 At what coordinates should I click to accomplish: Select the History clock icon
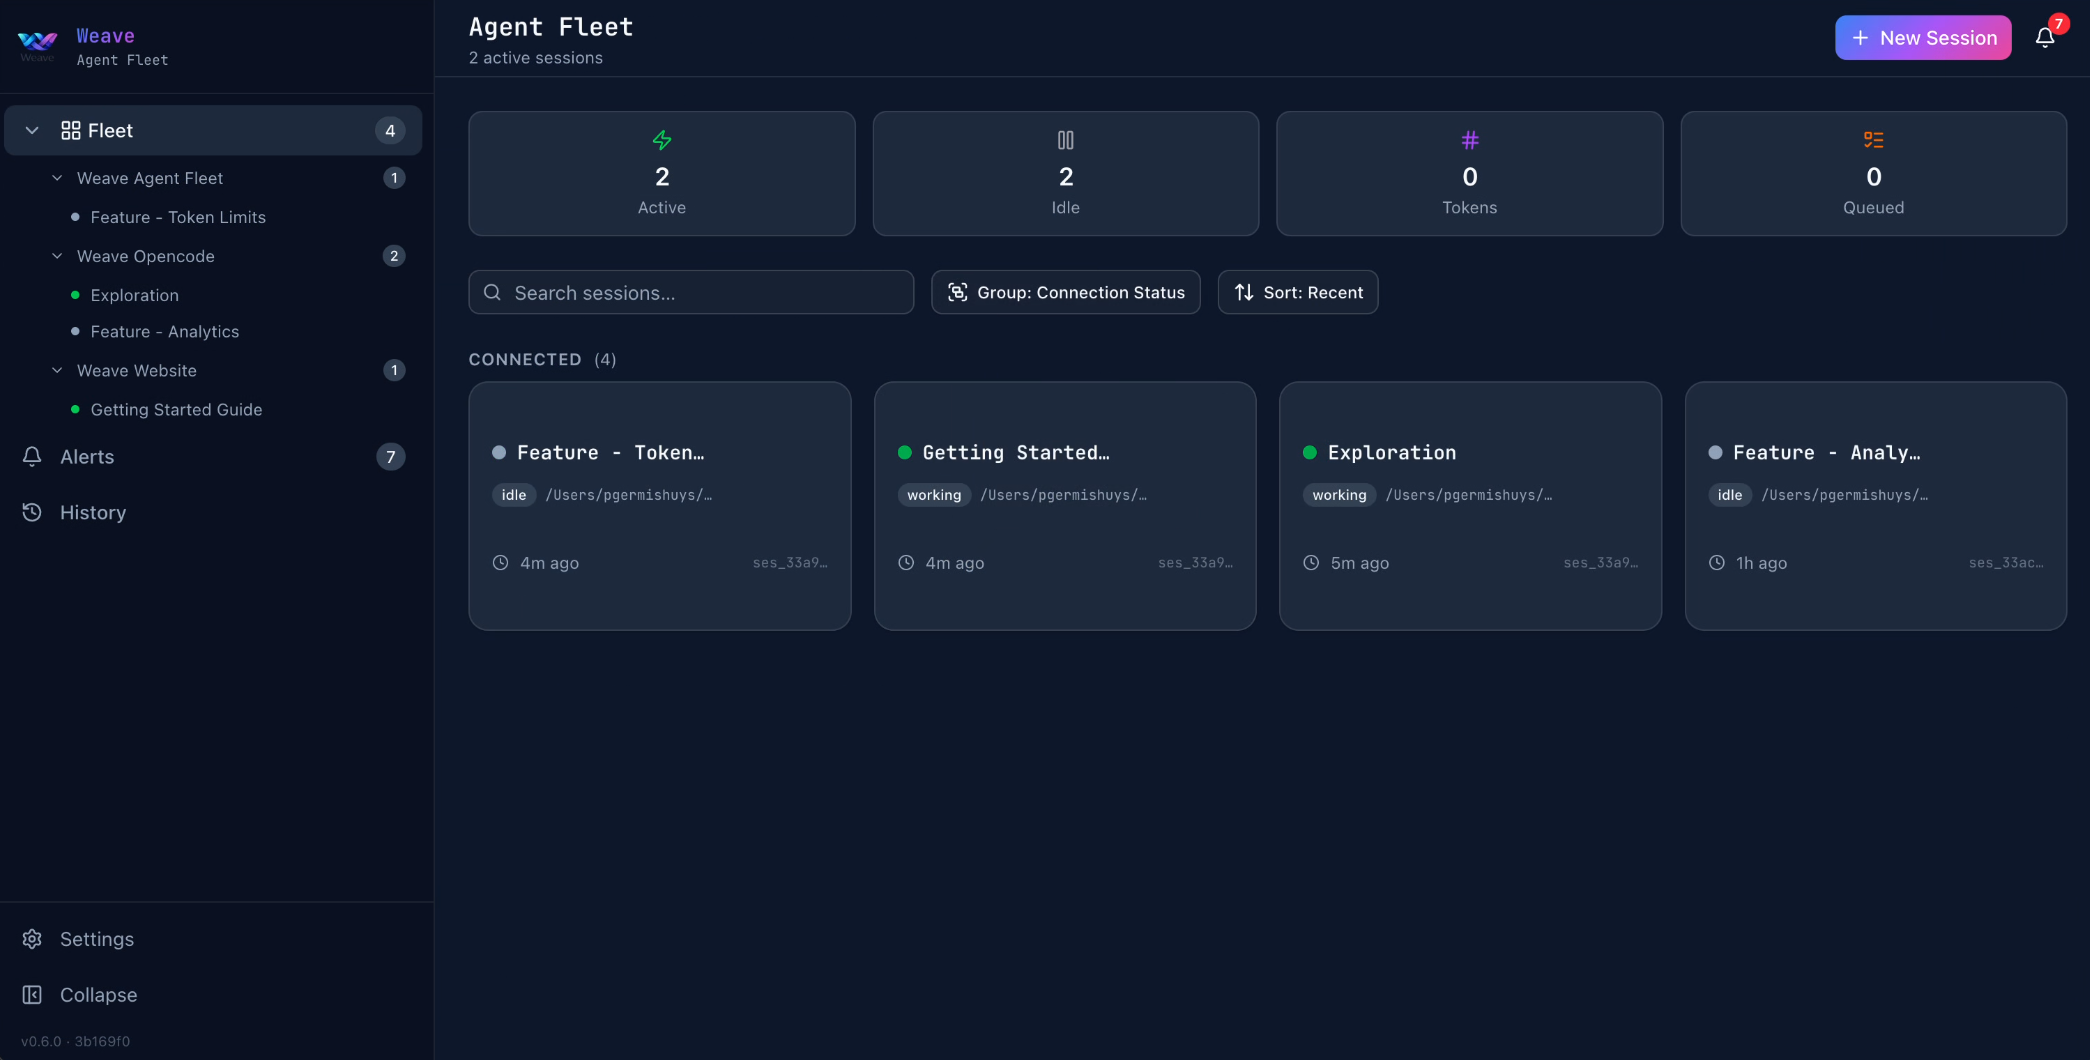coord(31,512)
